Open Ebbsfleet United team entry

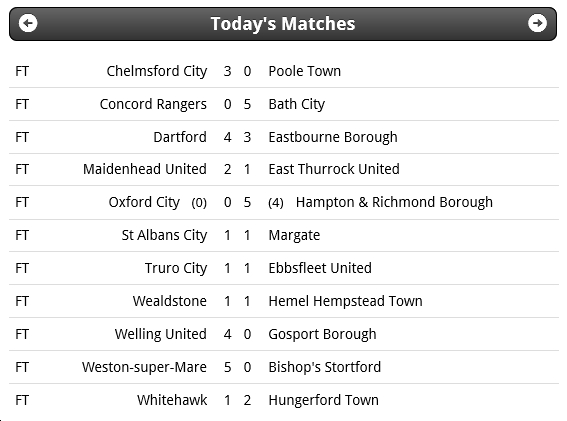(x=320, y=268)
